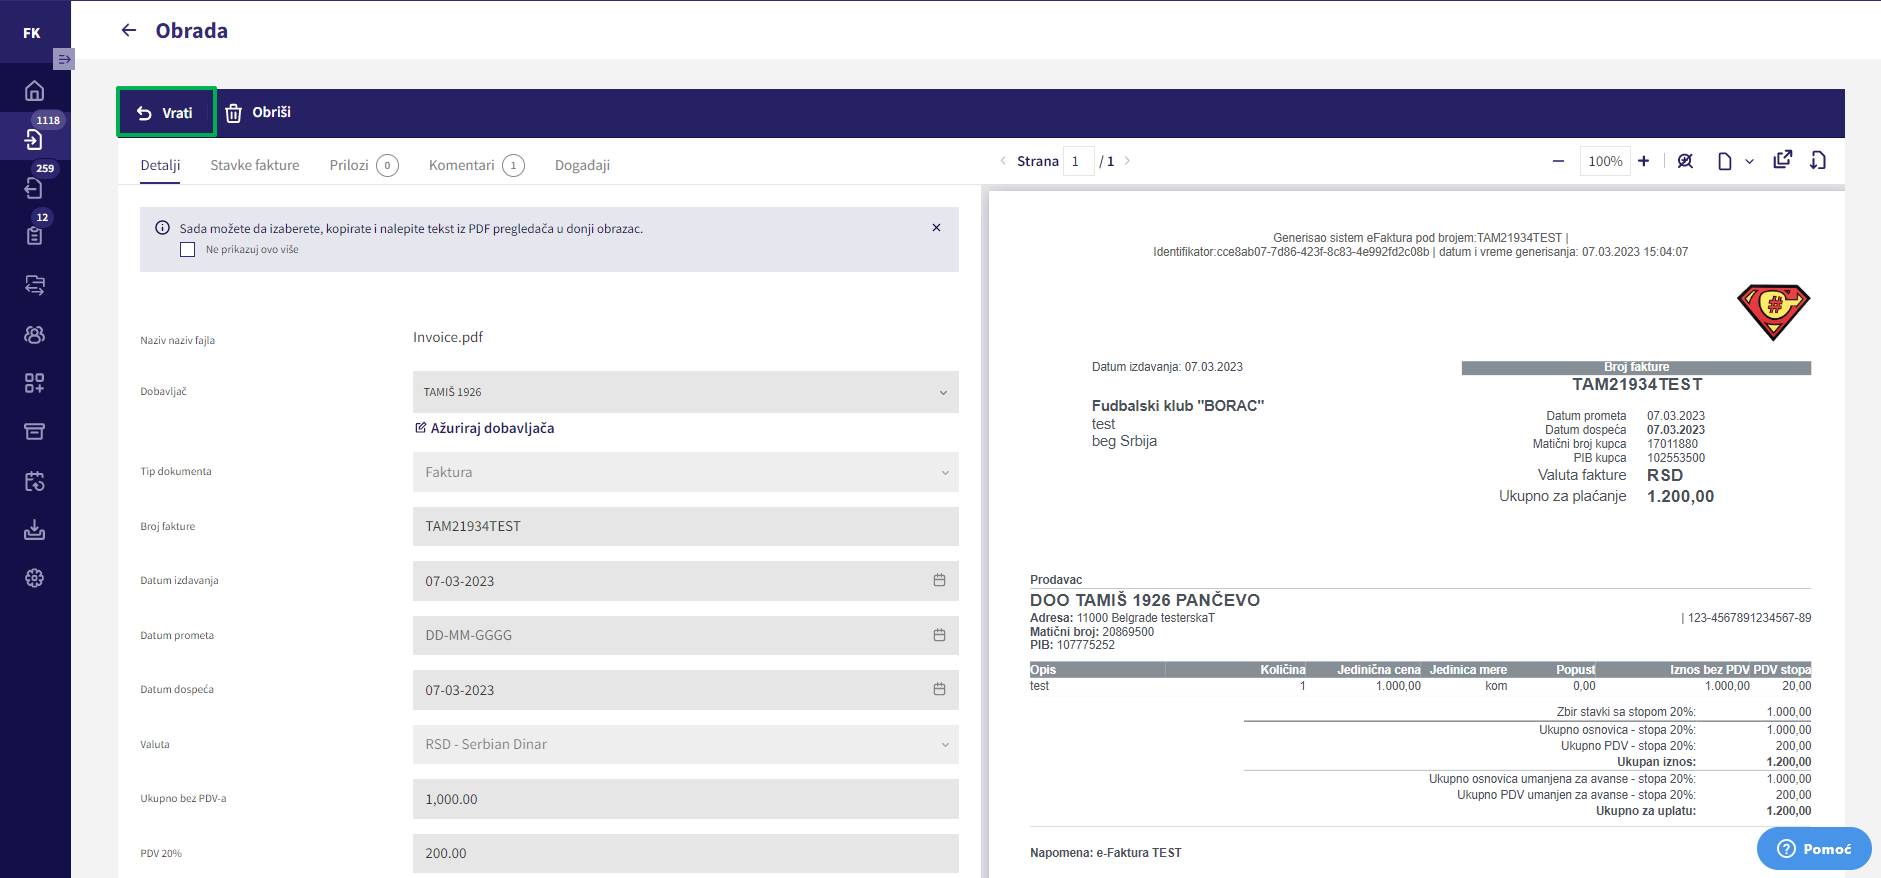Click the Ukupno bez PDV-a field
Image resolution: width=1881 pixels, height=878 pixels.
click(685, 799)
